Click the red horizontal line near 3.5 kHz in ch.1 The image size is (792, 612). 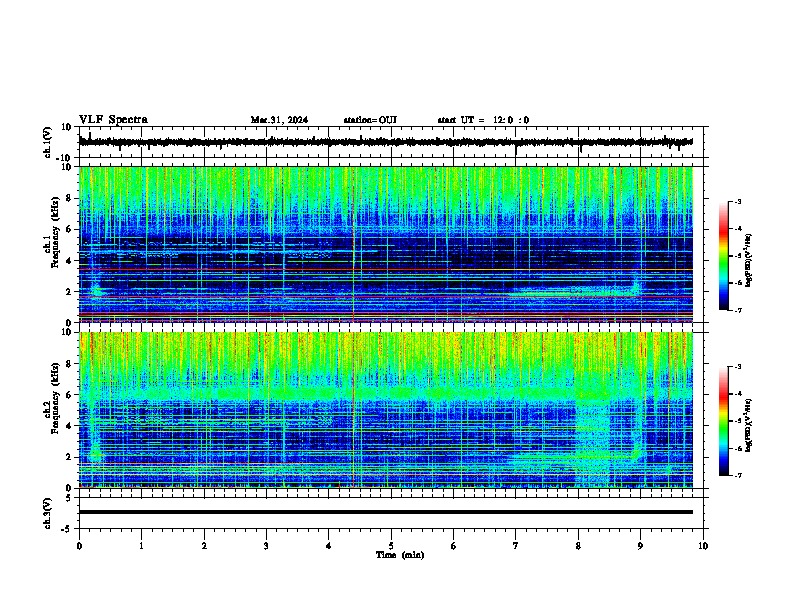(386, 270)
